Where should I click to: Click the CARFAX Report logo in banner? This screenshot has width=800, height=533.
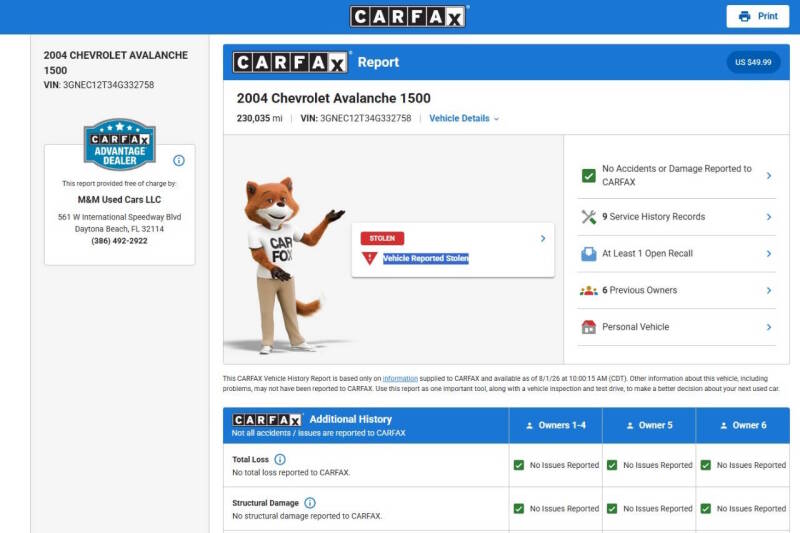click(290, 63)
